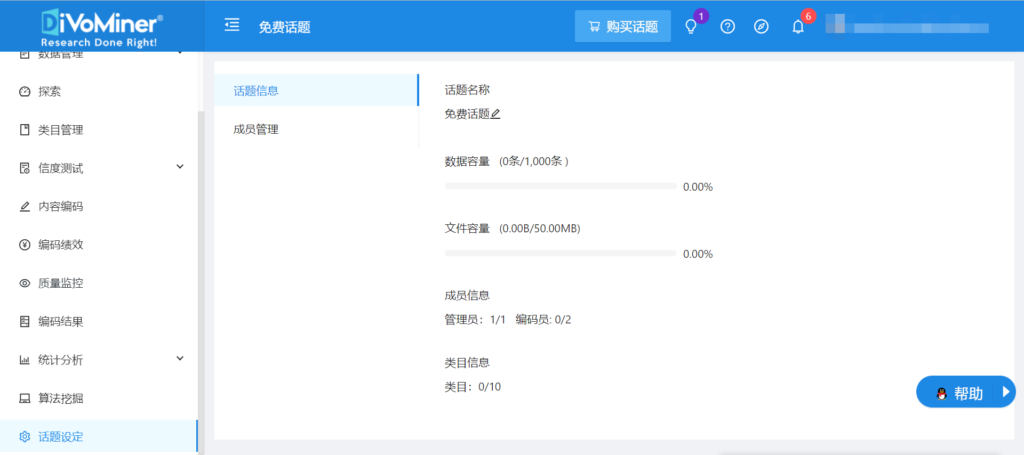Screen dimensions: 1024x455
Task: Click the 0.00% beside the 数据容量 bar
Action: [x=697, y=187]
